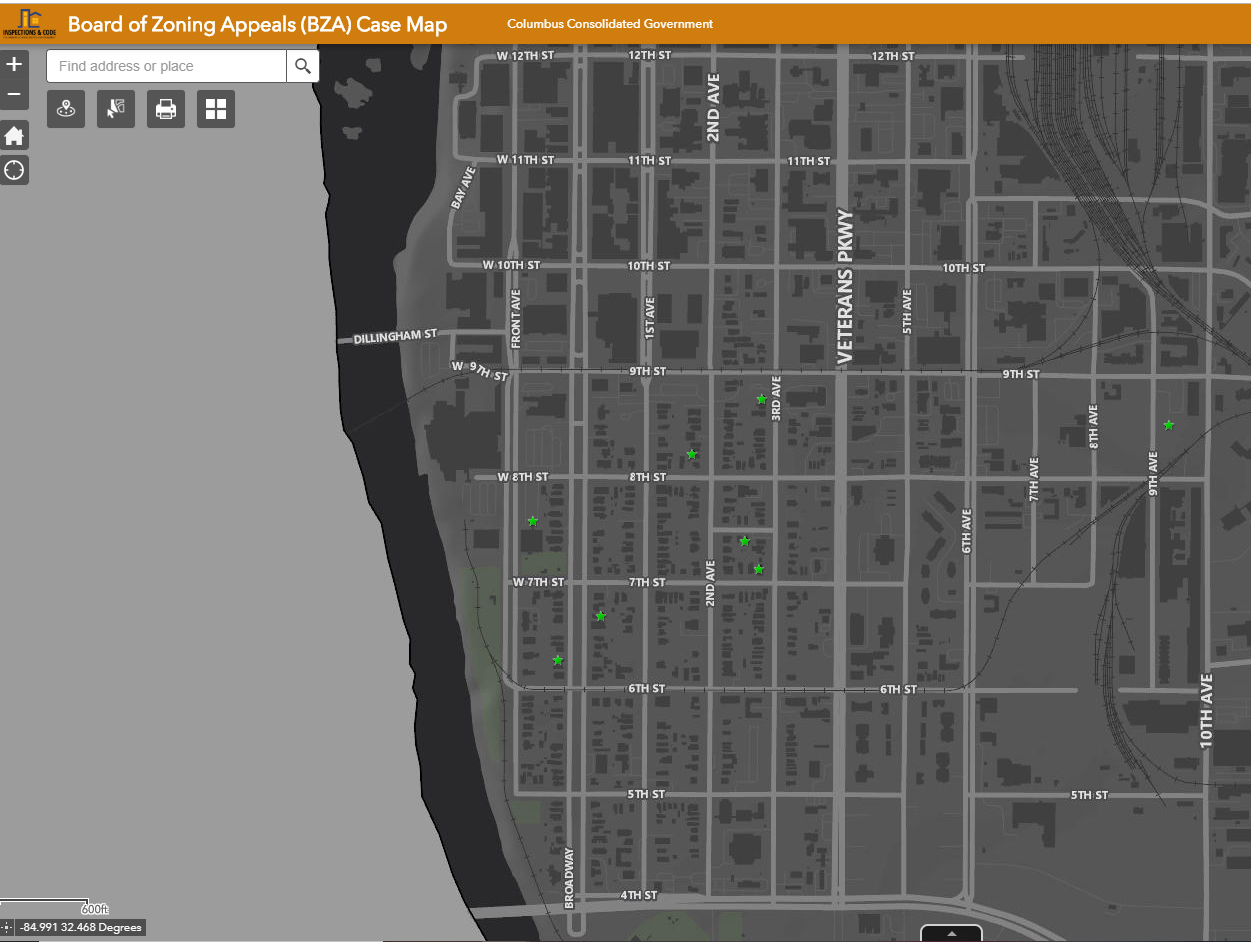The image size is (1251, 942).
Task: Click the 'Board of Zoning Appeals (BZA) Case Map' title
Action: [258, 25]
